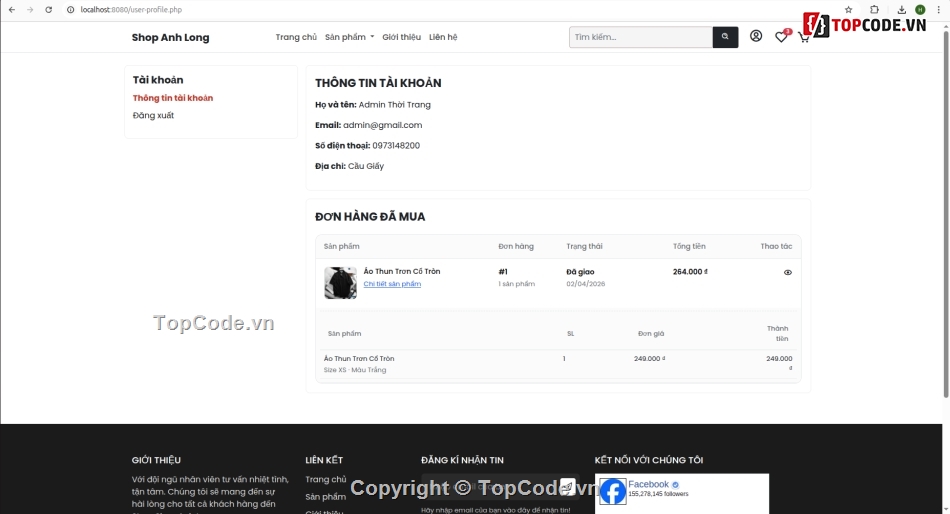The height and width of the screenshot is (514, 950).
Task: Reload the page with refresh icon
Action: [x=48, y=10]
